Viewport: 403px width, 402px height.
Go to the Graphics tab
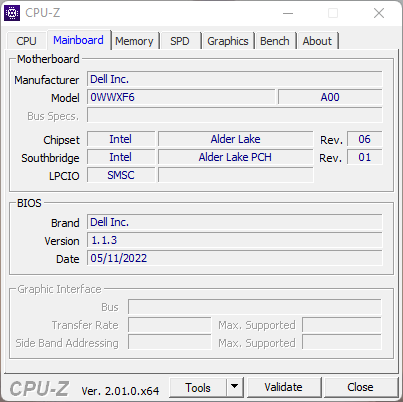click(228, 41)
